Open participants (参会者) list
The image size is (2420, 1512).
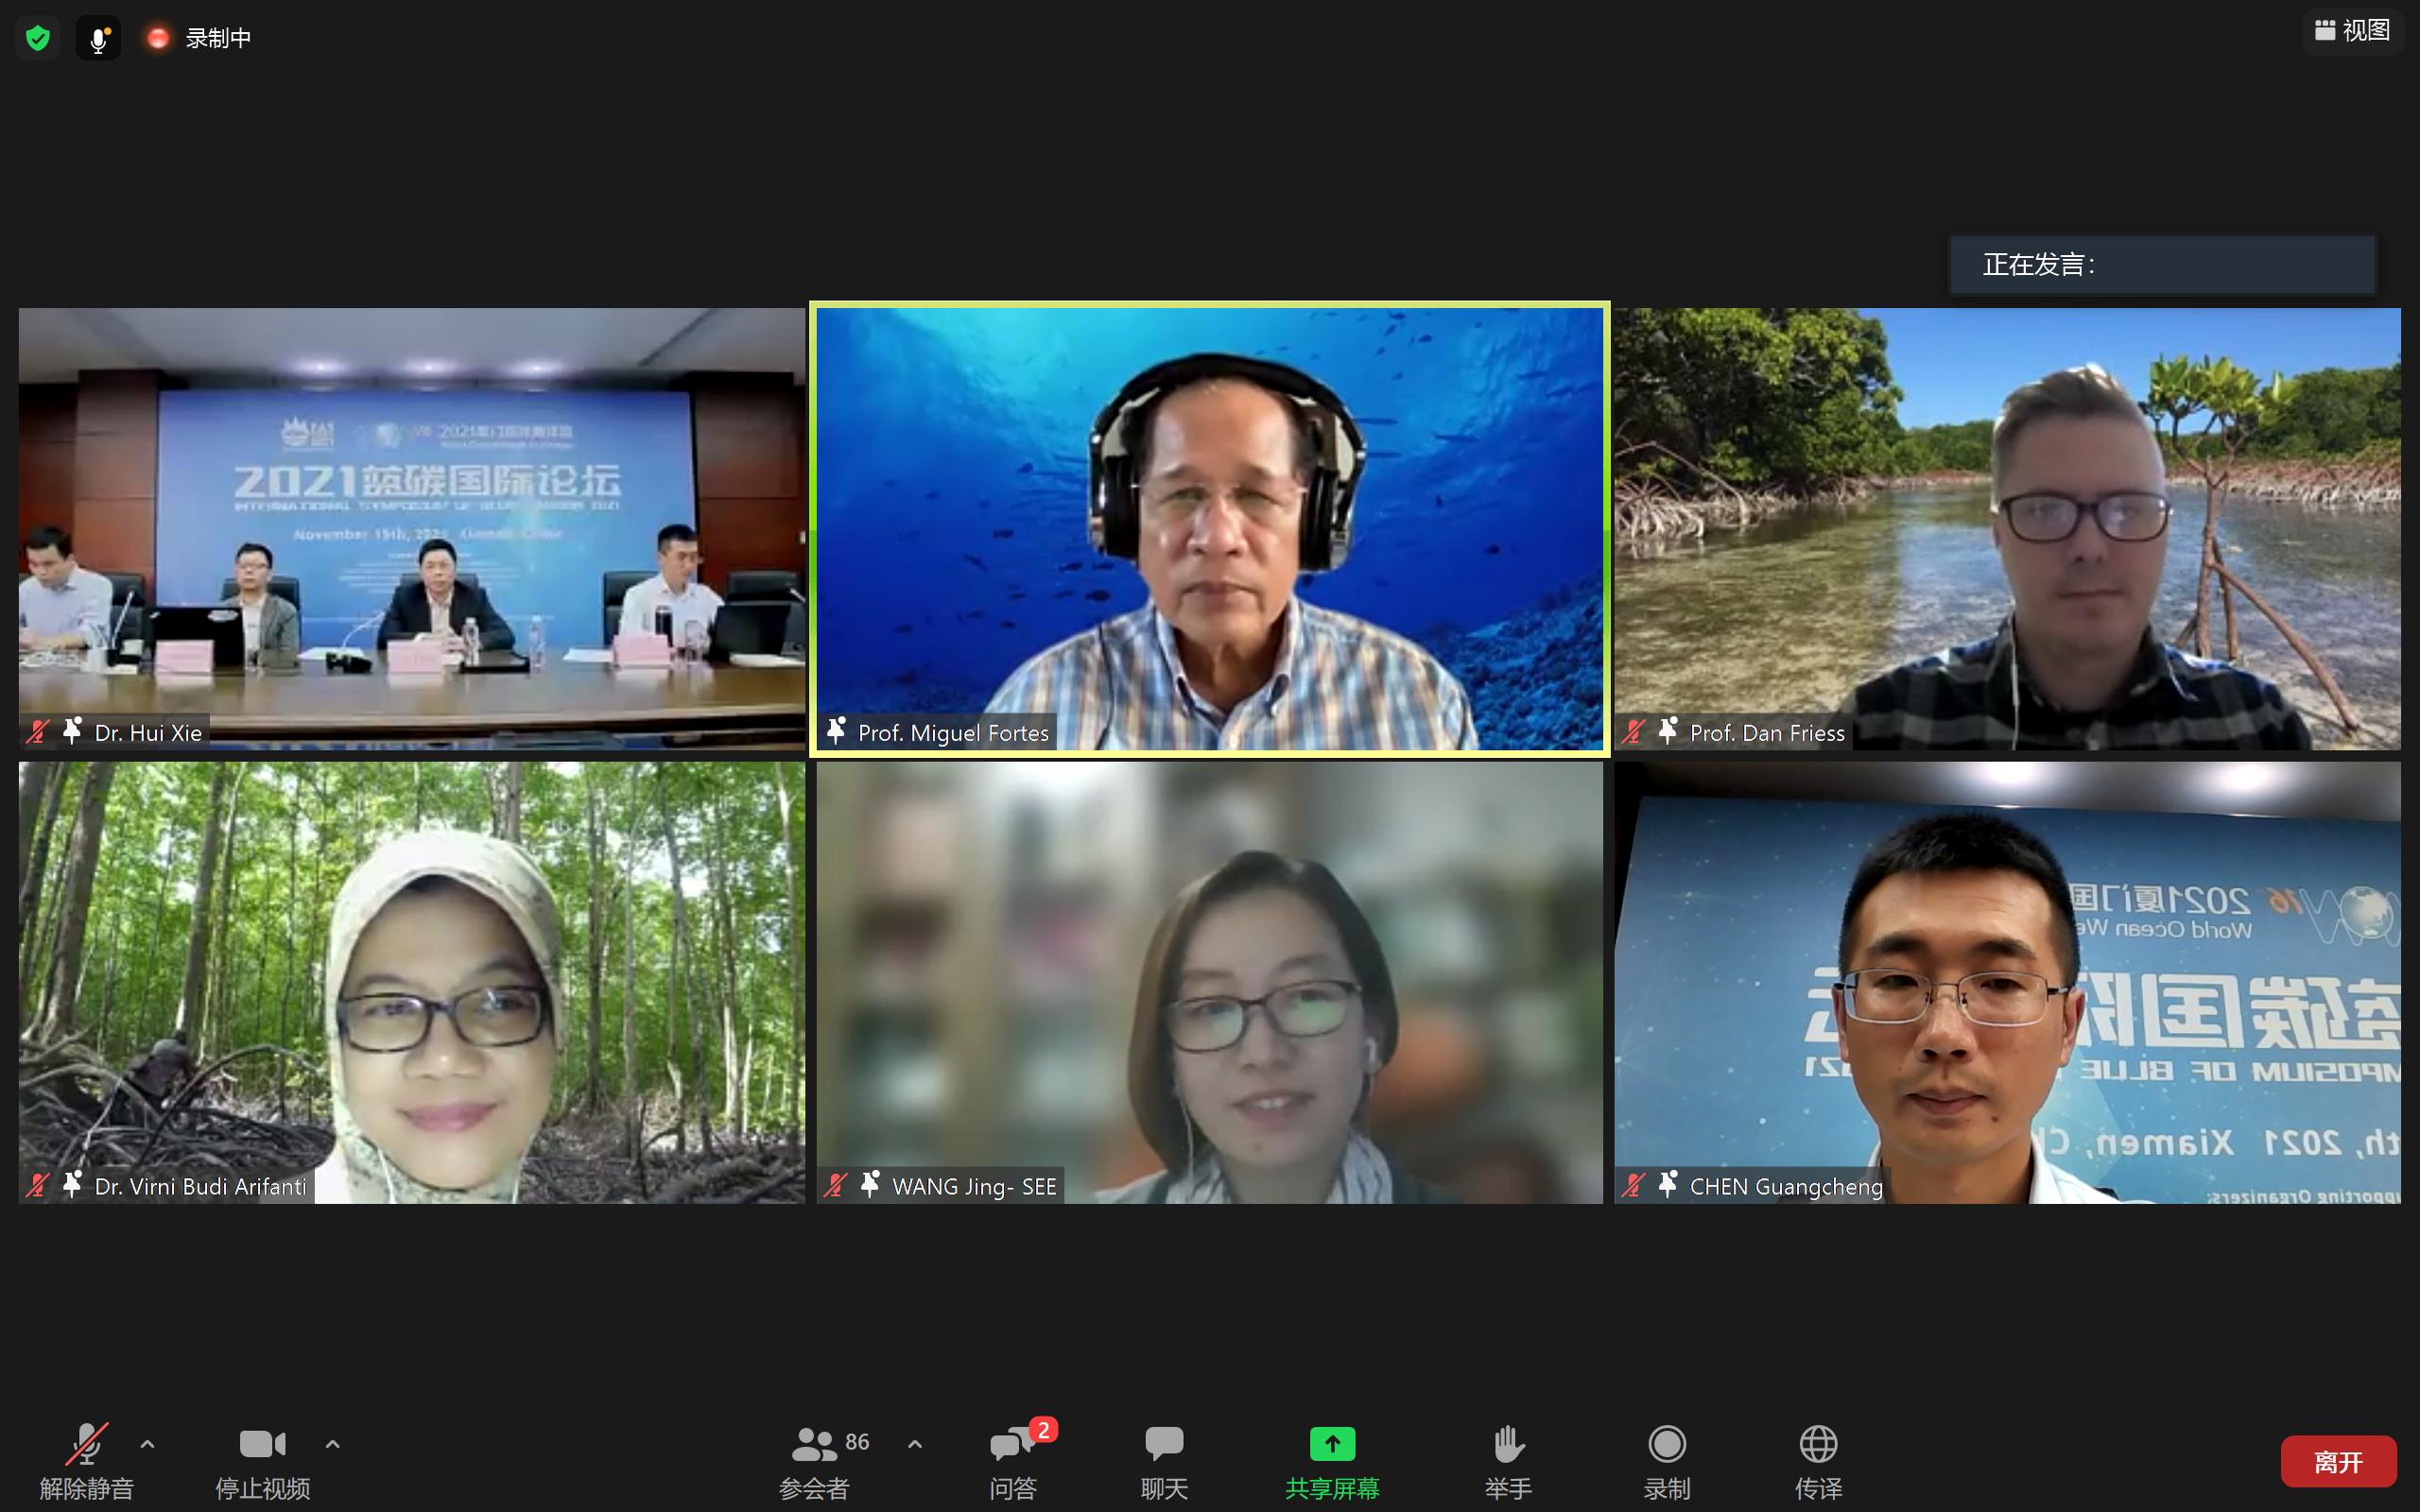point(815,1460)
